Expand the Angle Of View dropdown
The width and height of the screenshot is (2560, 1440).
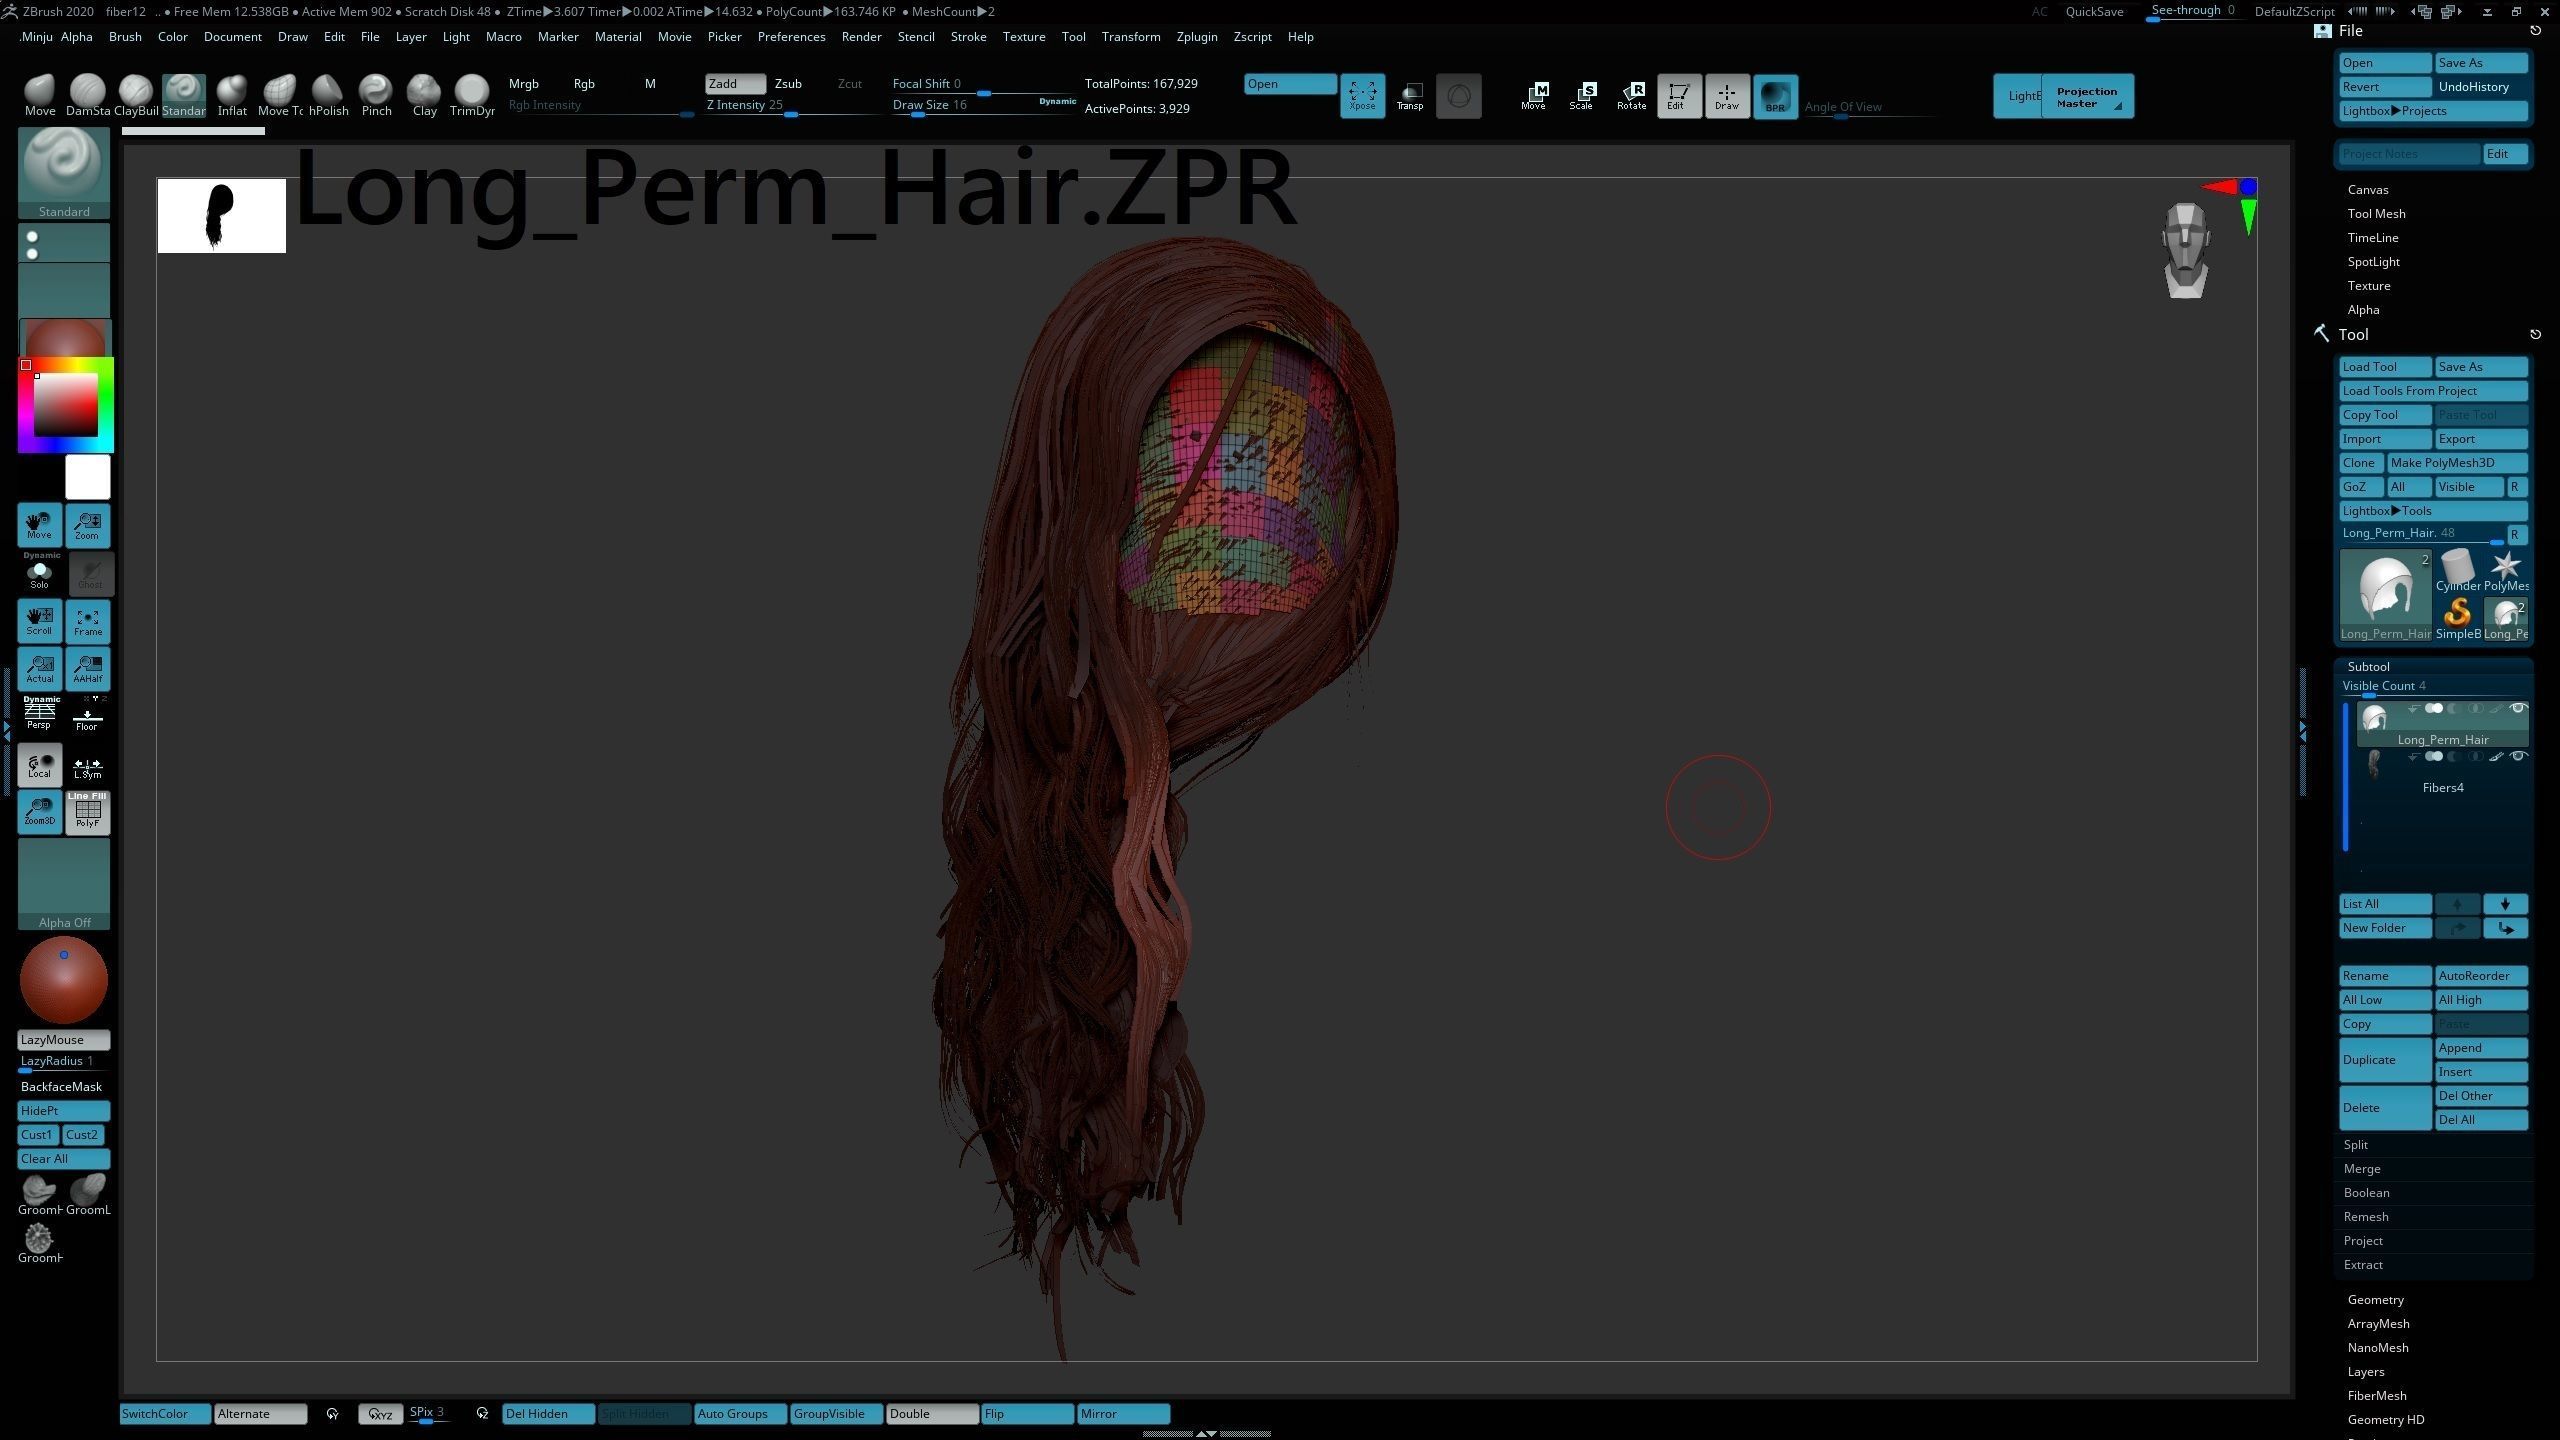point(1843,107)
